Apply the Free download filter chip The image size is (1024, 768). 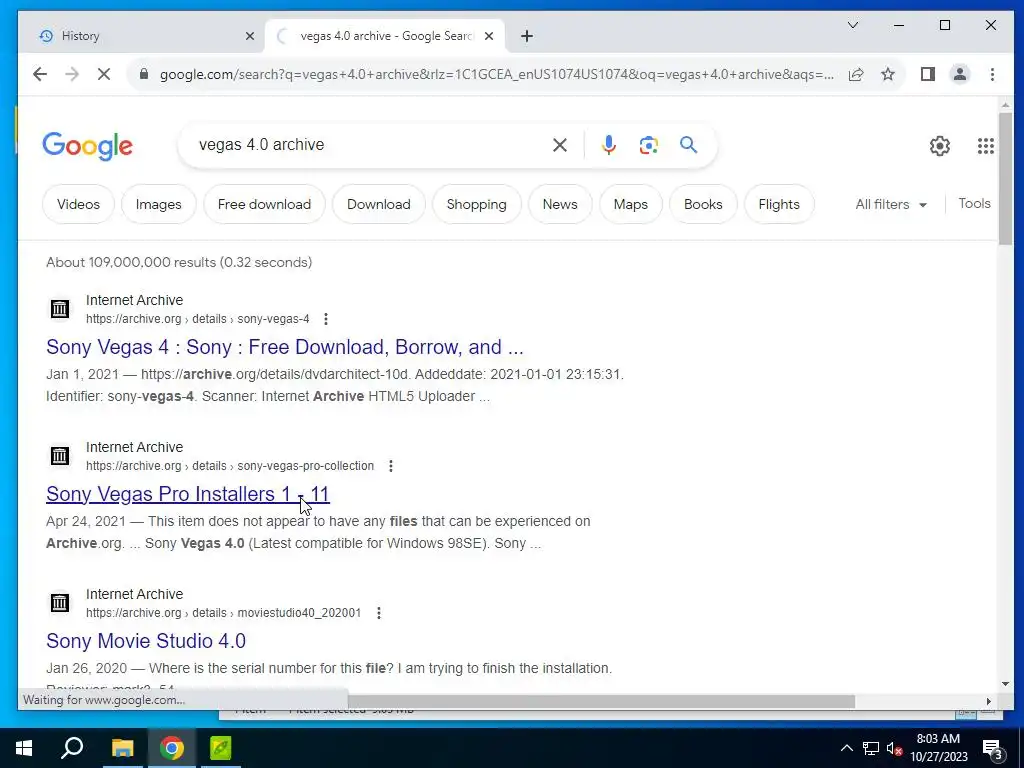(264, 204)
